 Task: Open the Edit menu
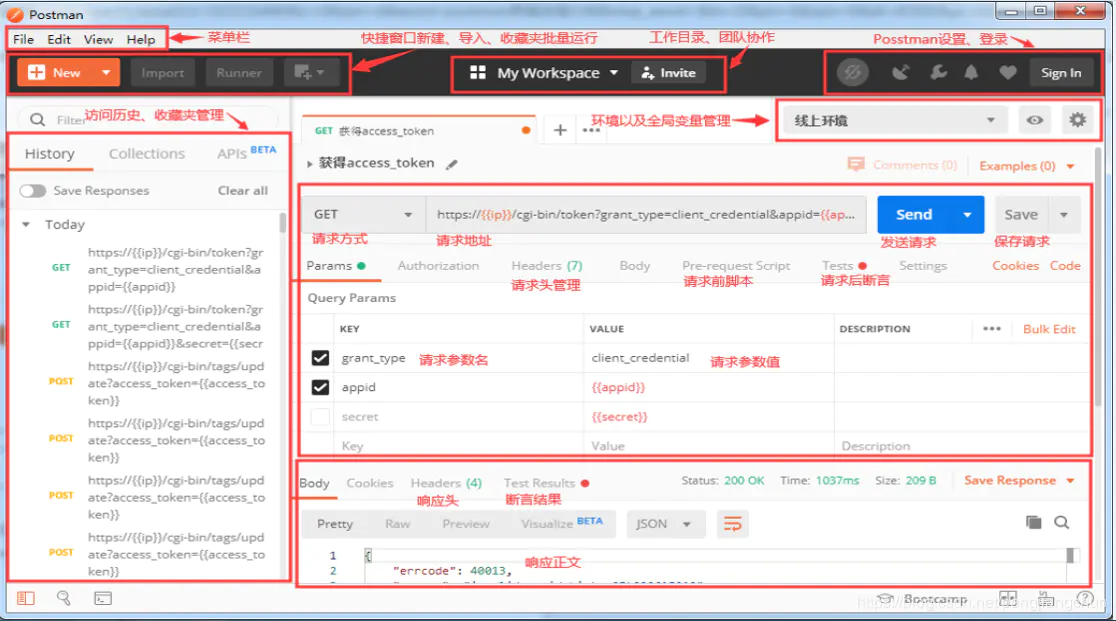pos(59,39)
